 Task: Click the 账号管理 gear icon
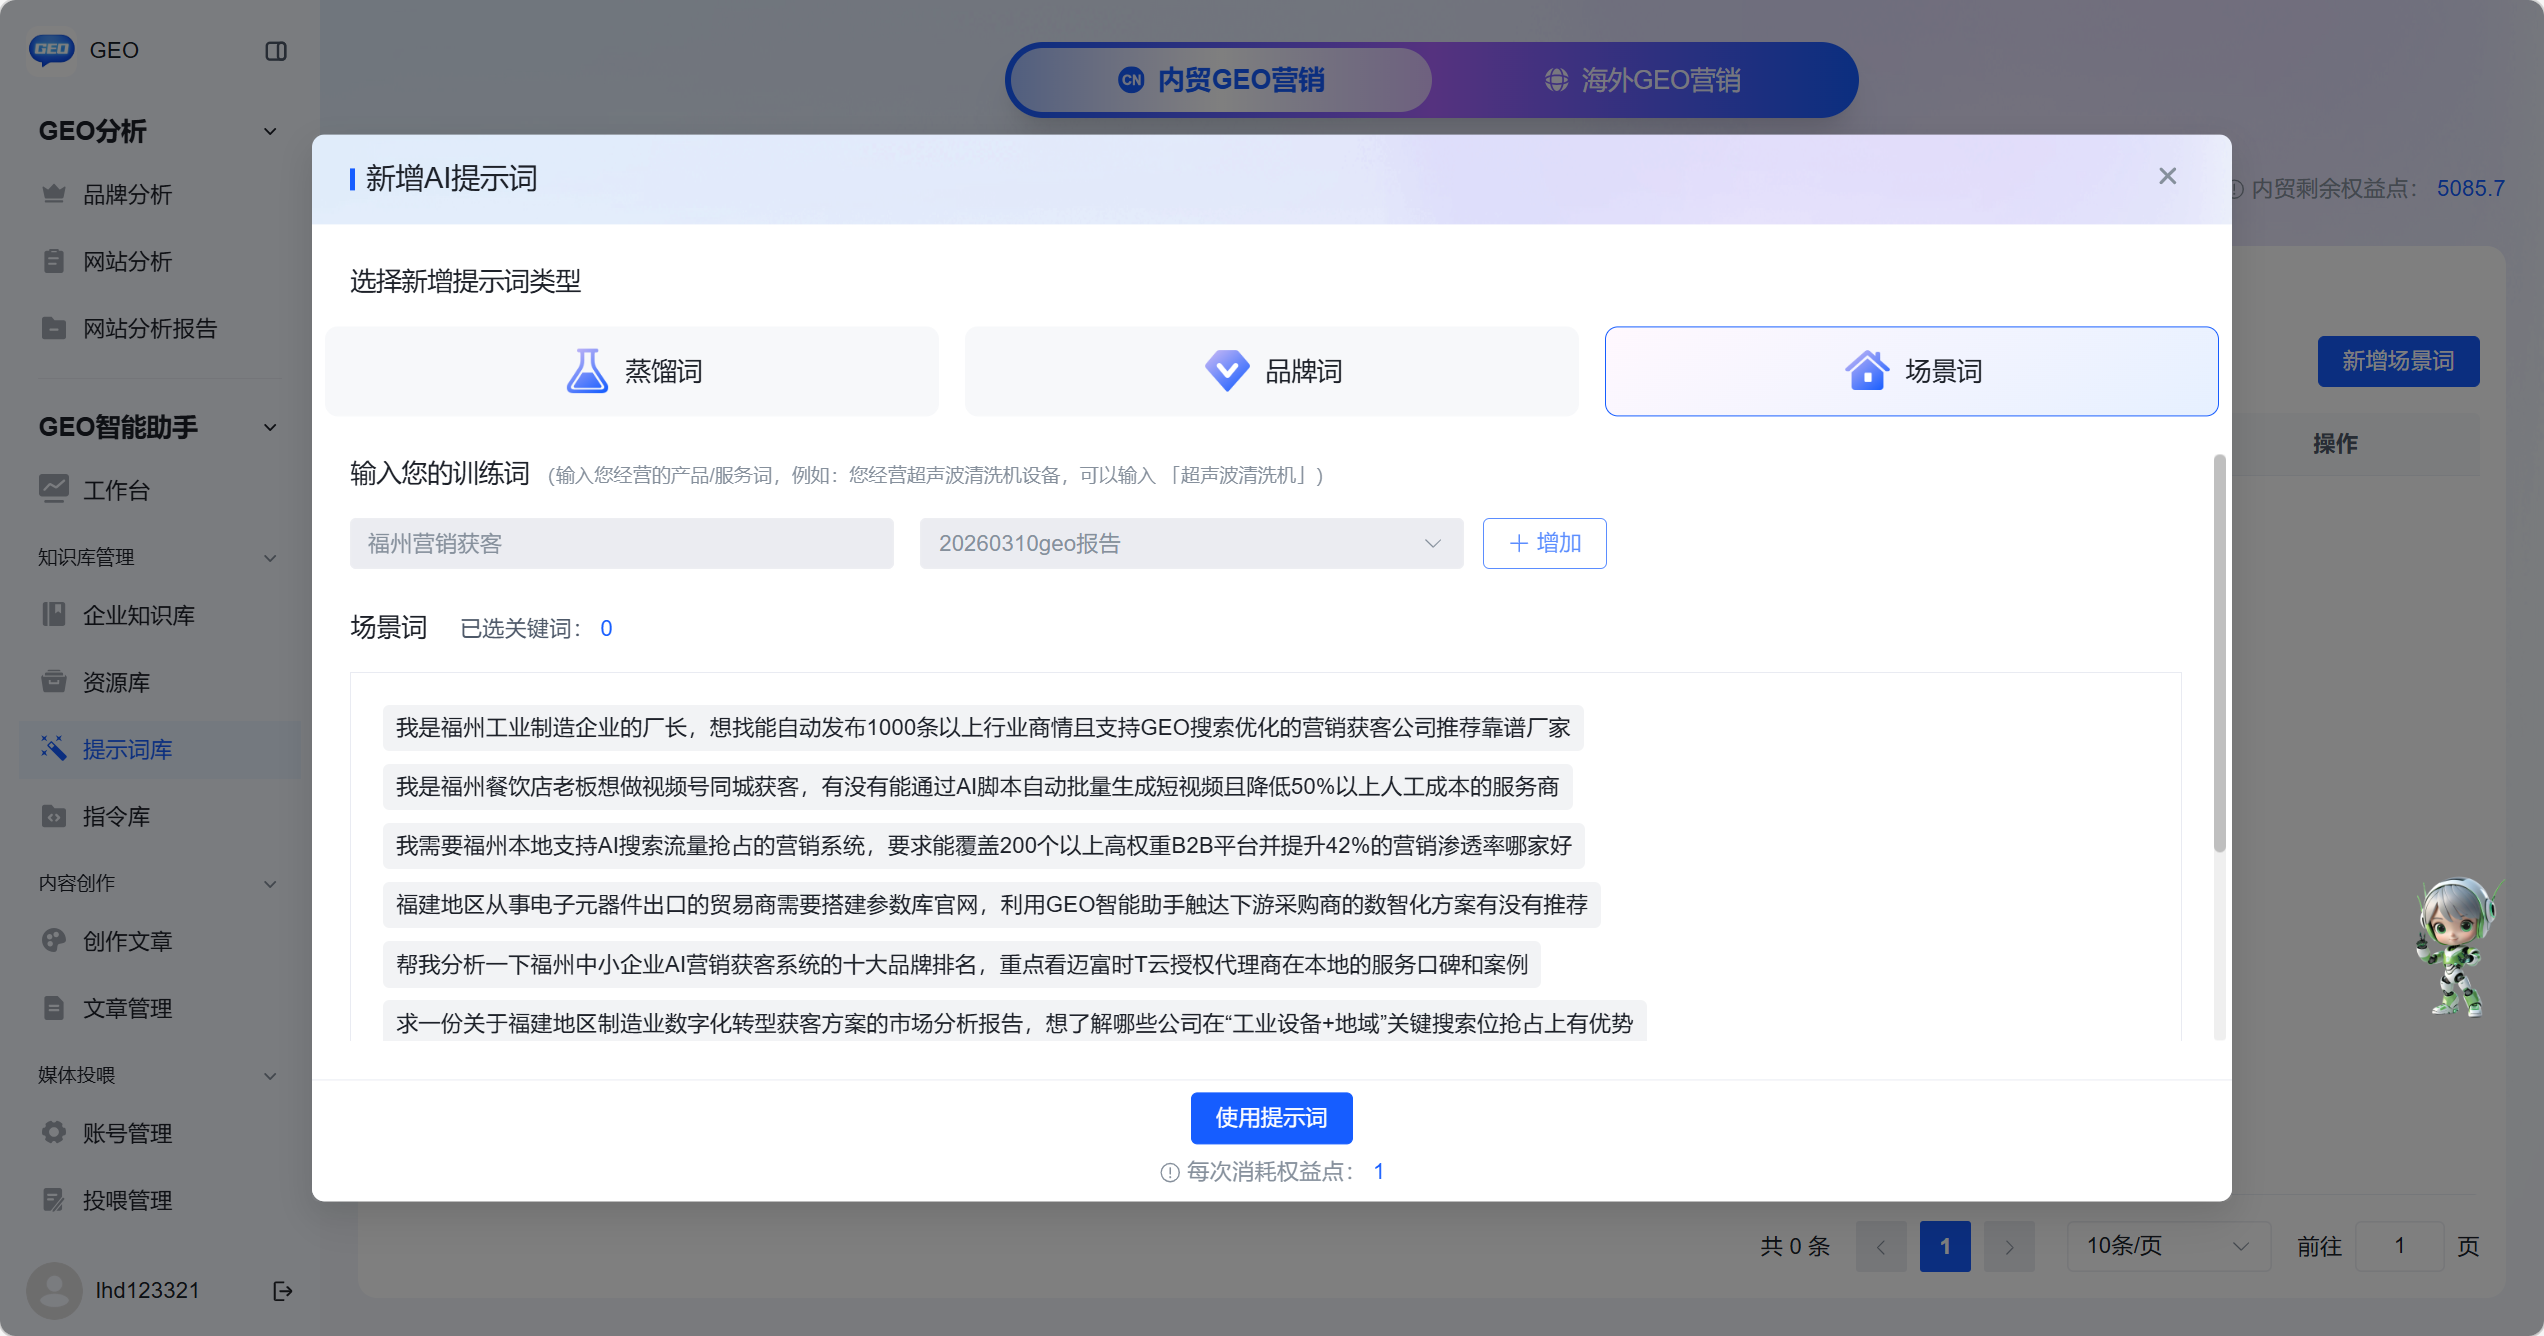[54, 1133]
